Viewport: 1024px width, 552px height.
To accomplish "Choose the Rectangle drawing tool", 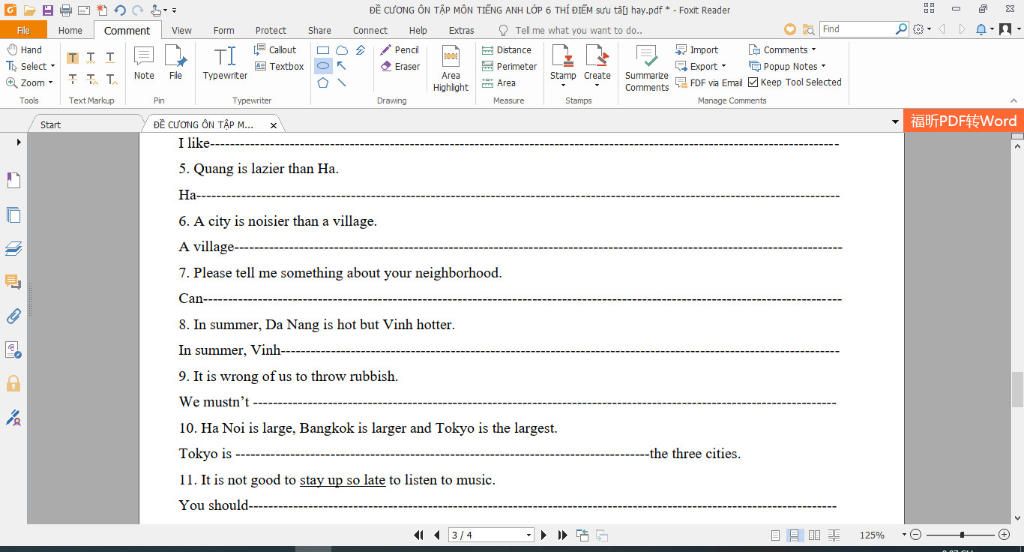I will (323, 50).
